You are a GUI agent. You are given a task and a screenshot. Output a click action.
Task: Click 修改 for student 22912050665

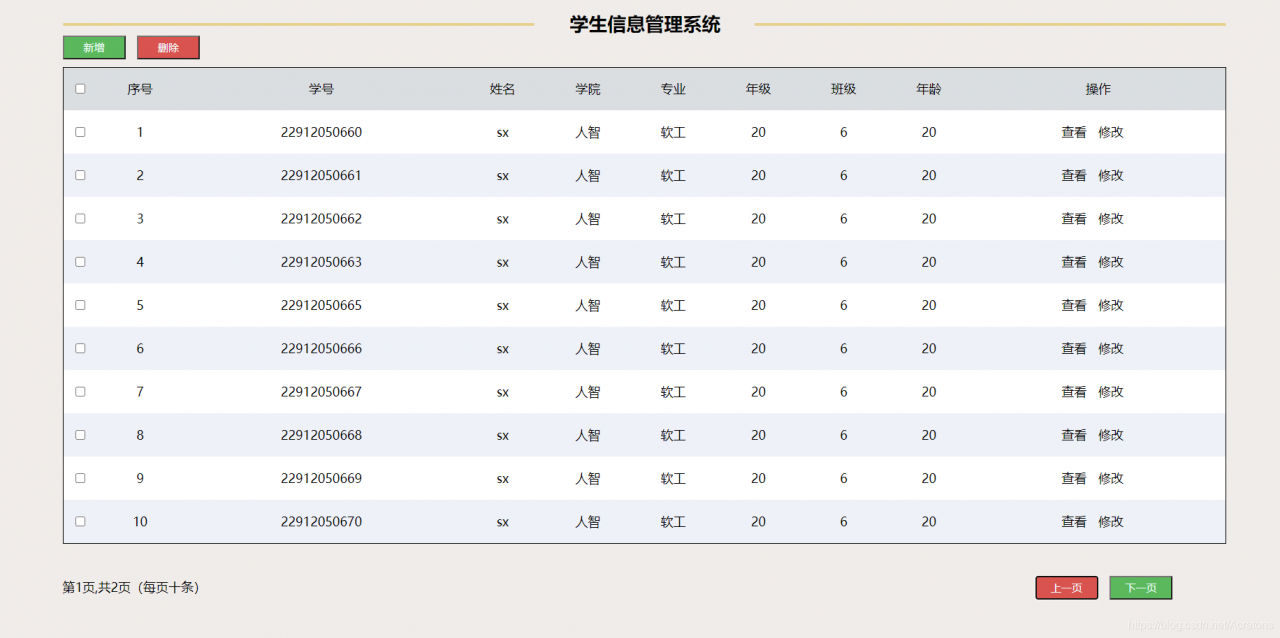[x=1111, y=305]
